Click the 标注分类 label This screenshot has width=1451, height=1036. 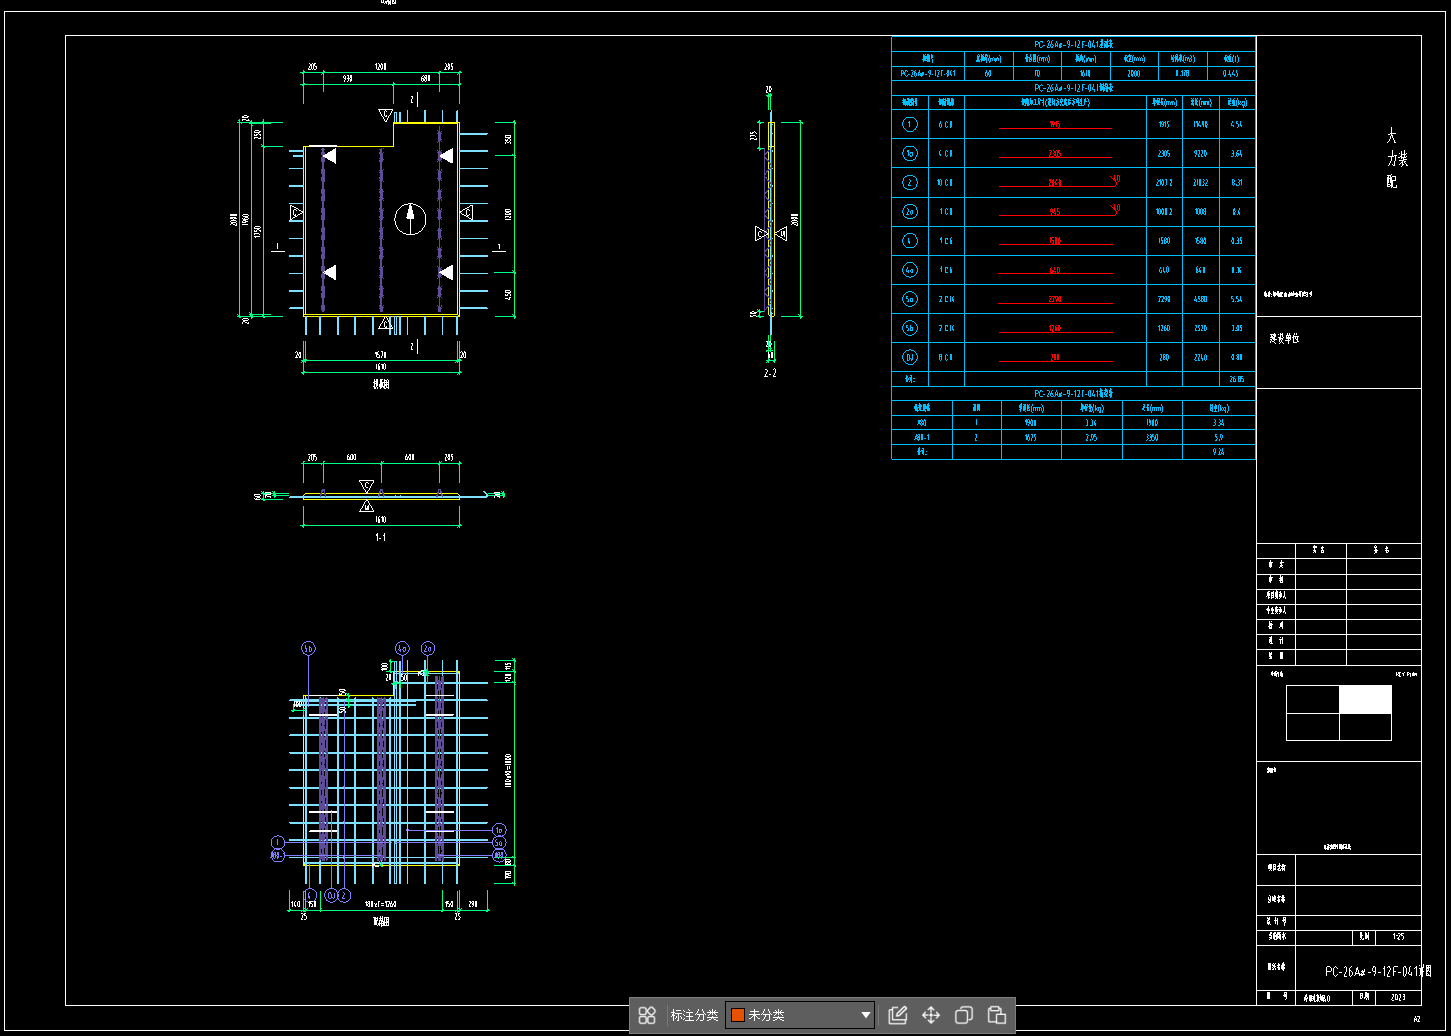click(x=694, y=1015)
